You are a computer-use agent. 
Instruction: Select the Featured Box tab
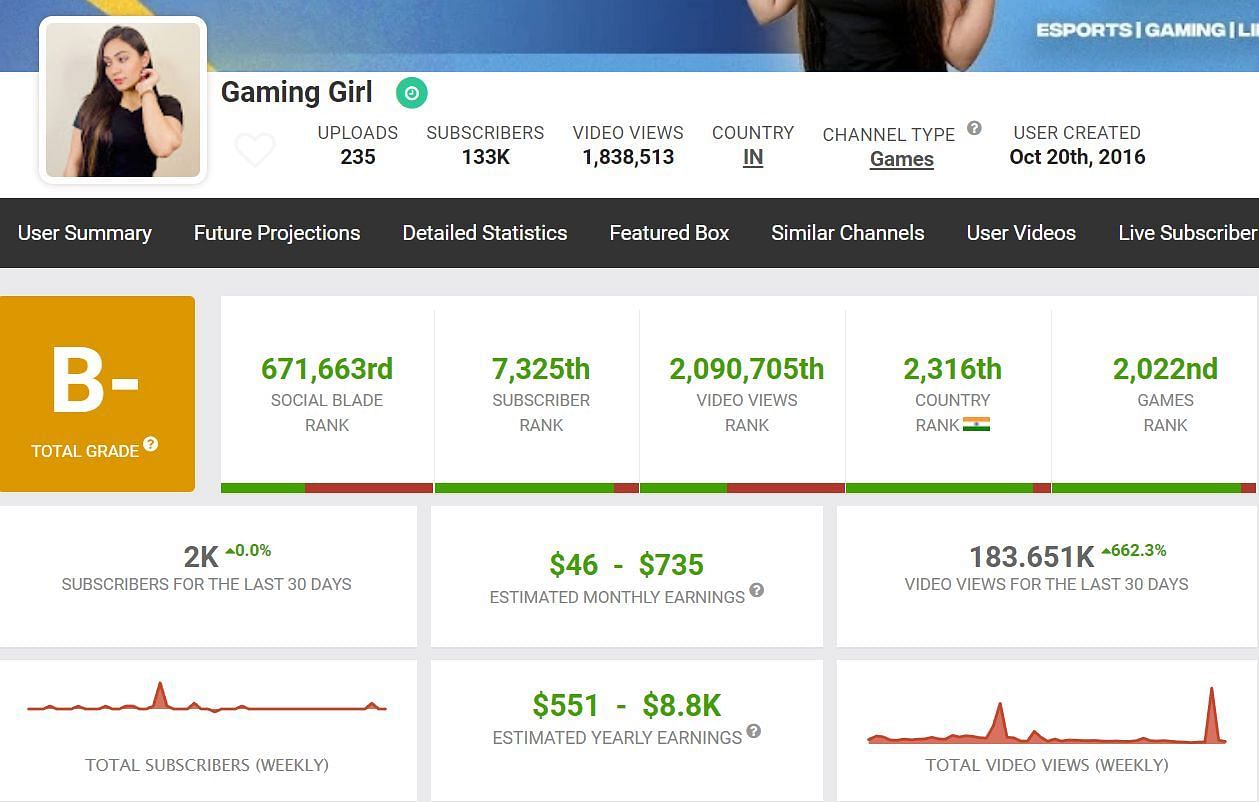669,233
